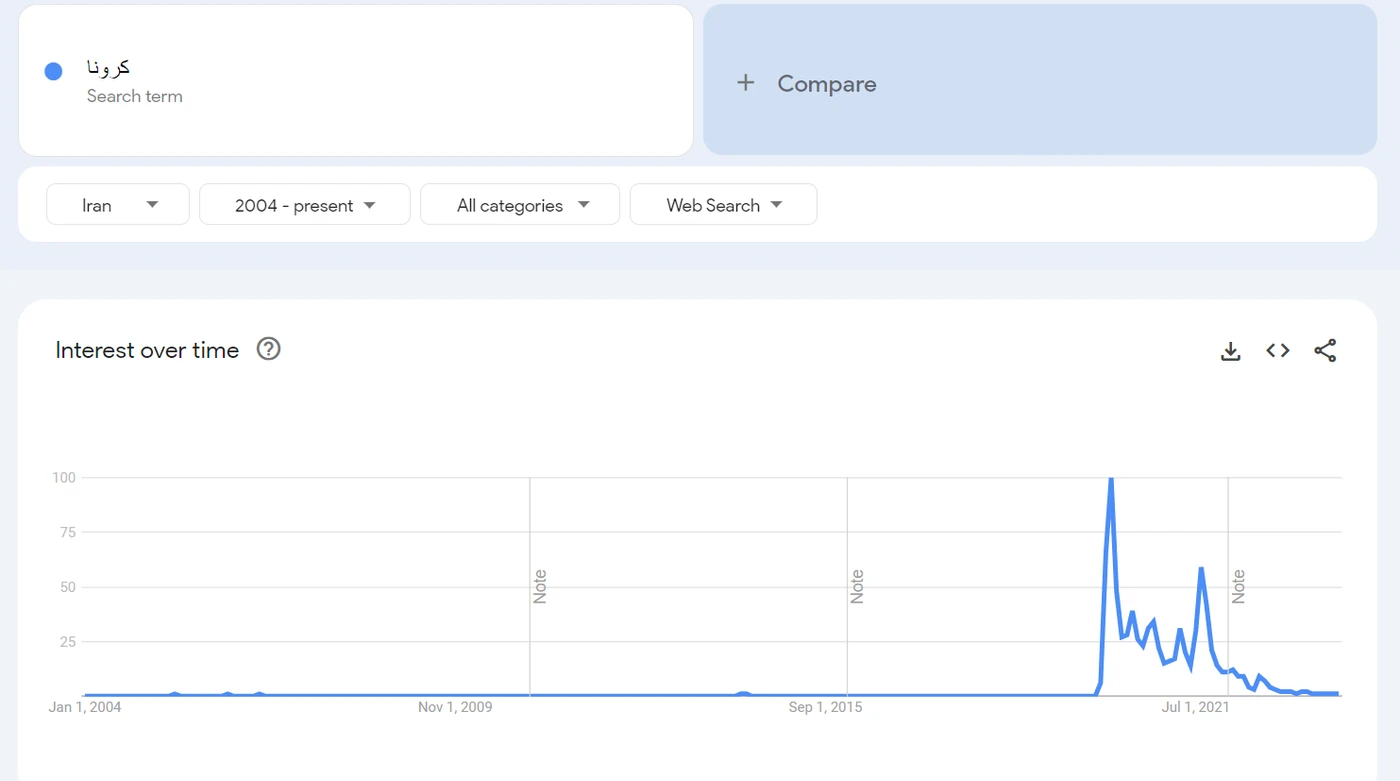This screenshot has height=781, width=1400.
Task: Click the 50 value on the y-axis
Action: 68,587
